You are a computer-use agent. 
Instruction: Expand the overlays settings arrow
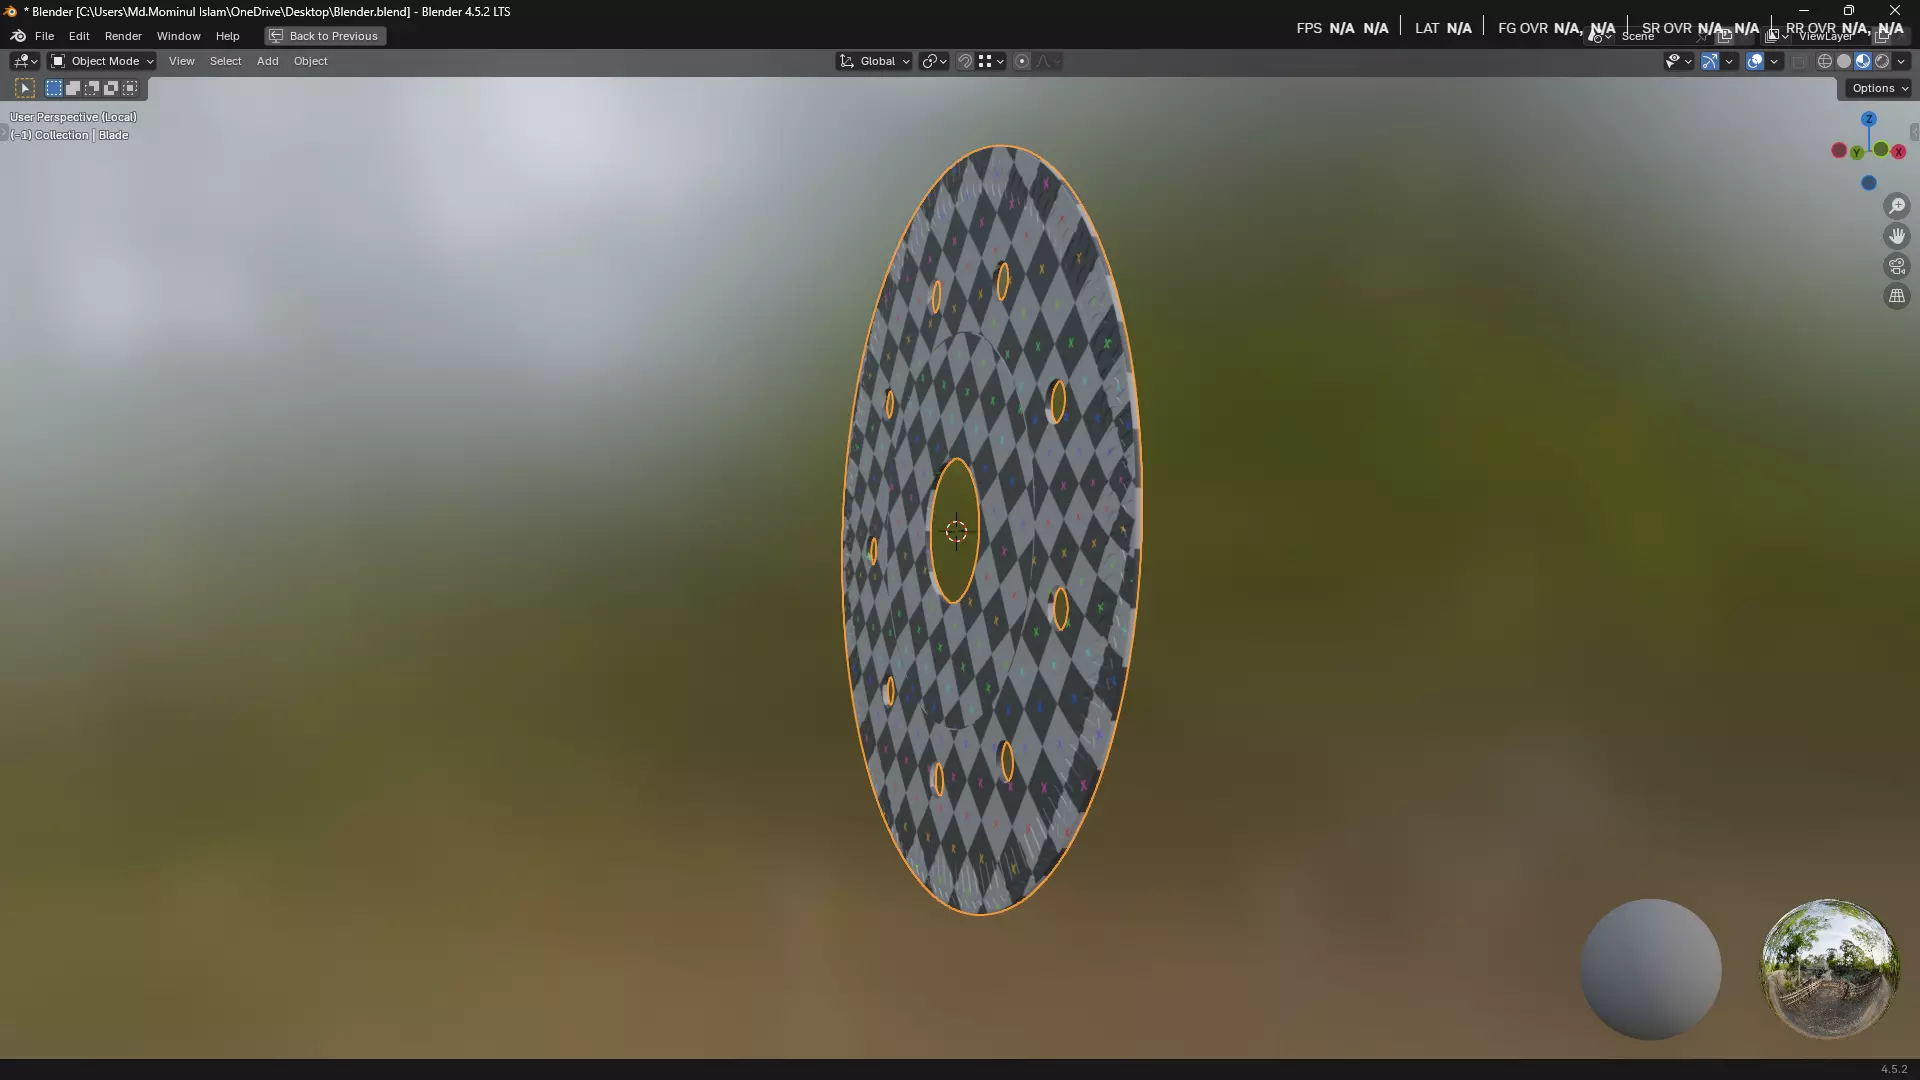[1774, 61]
